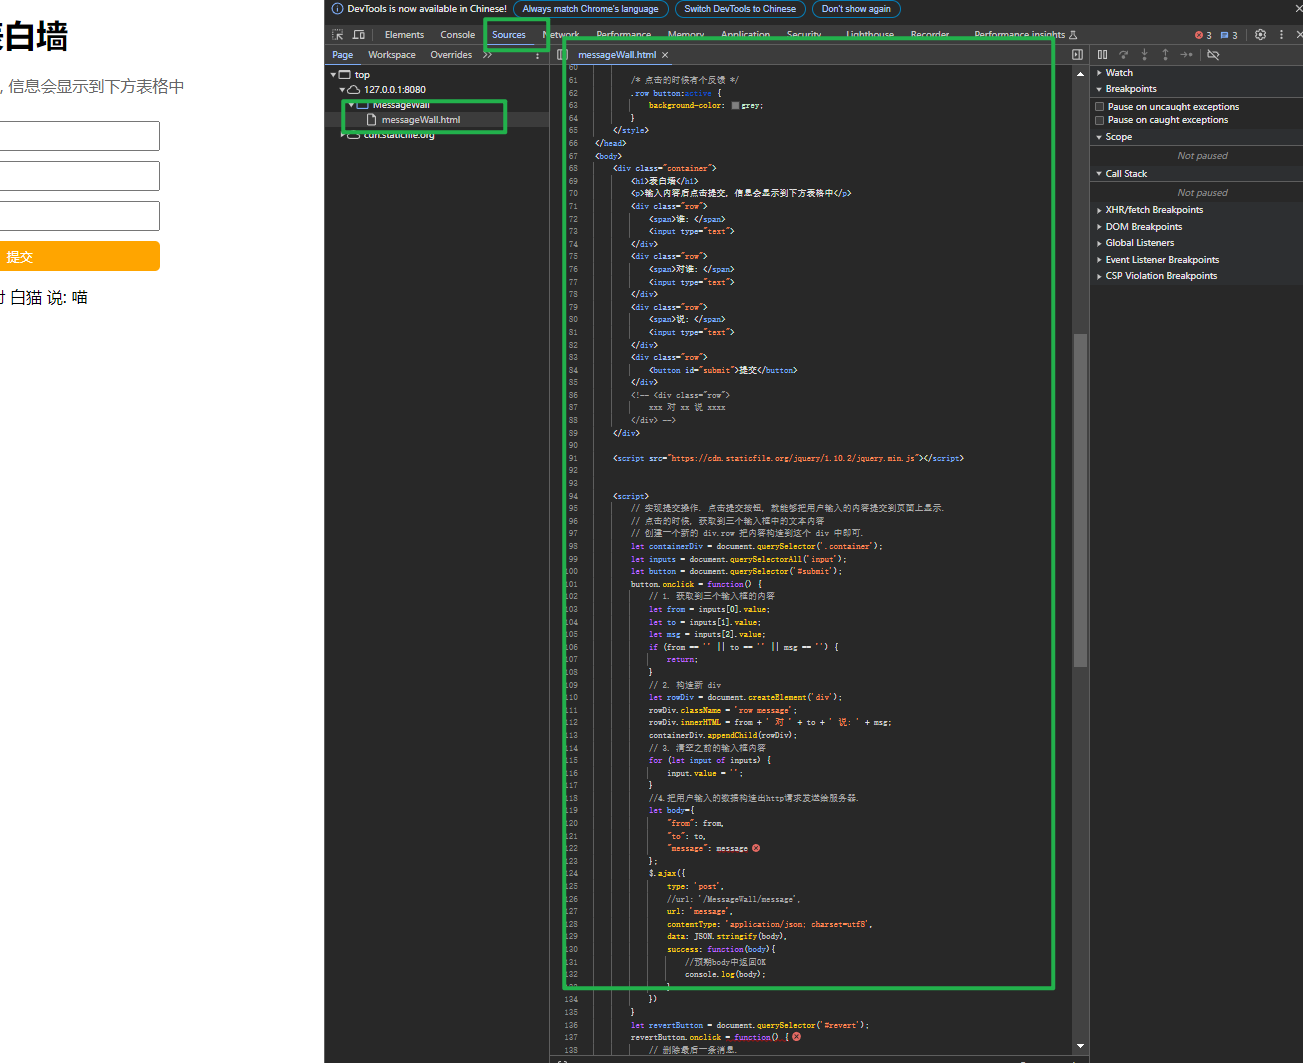
Task: Click the orange 提交 submit button
Action: [79, 256]
